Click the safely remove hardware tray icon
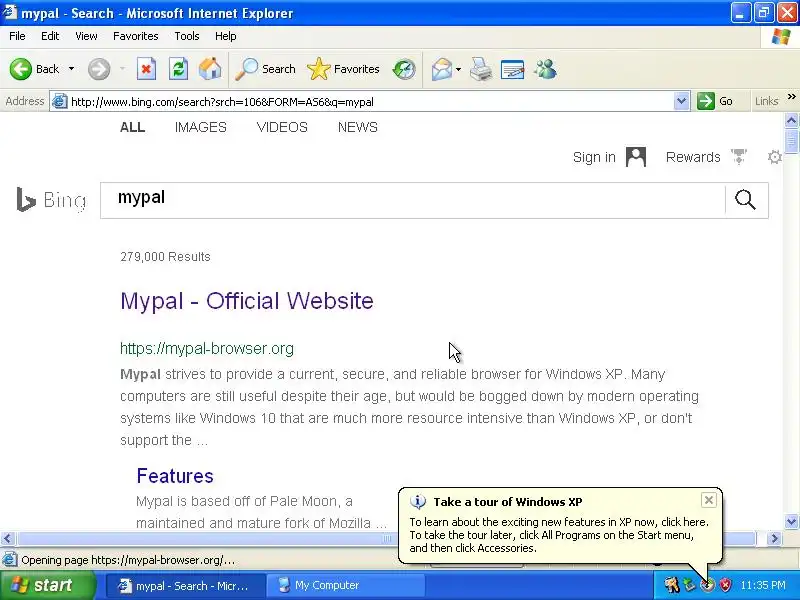Image resolution: width=800 pixels, height=600 pixels. coord(690,585)
